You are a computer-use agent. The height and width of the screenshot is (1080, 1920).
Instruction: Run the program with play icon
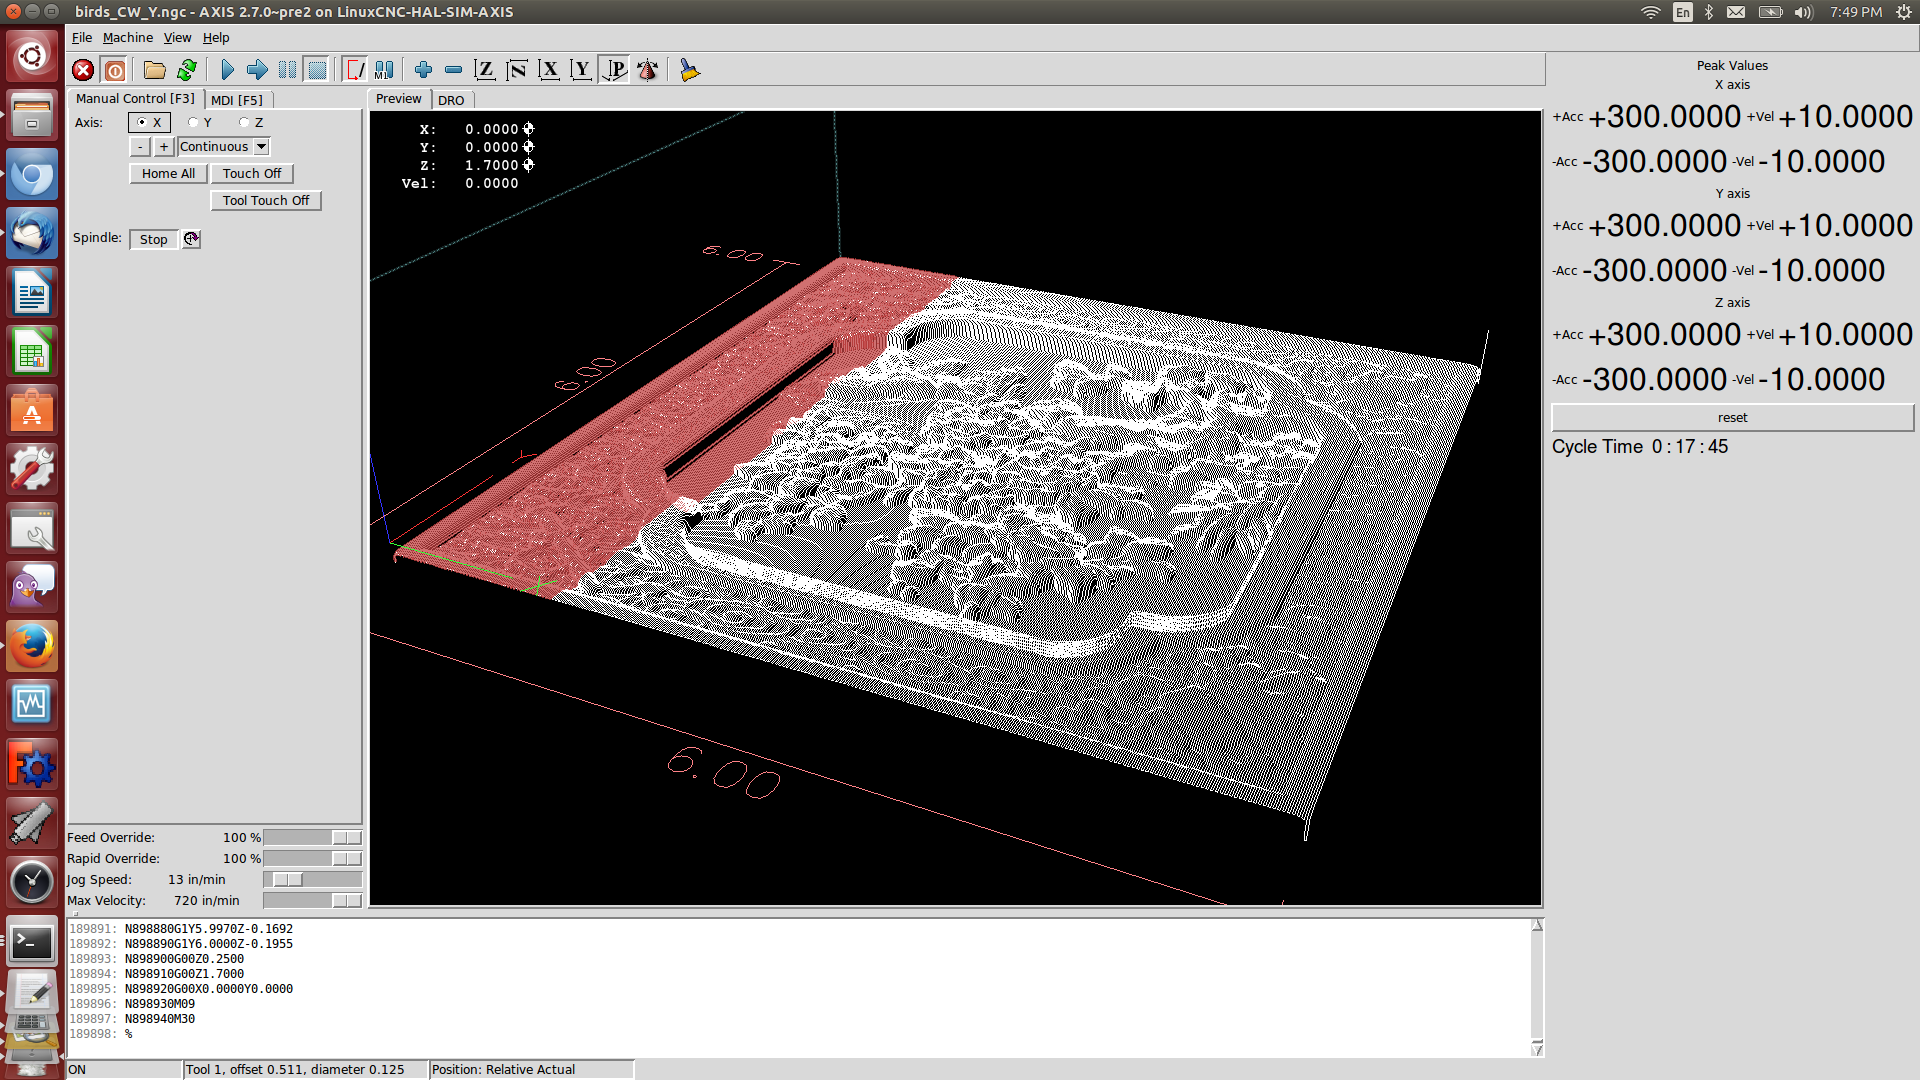(x=227, y=70)
